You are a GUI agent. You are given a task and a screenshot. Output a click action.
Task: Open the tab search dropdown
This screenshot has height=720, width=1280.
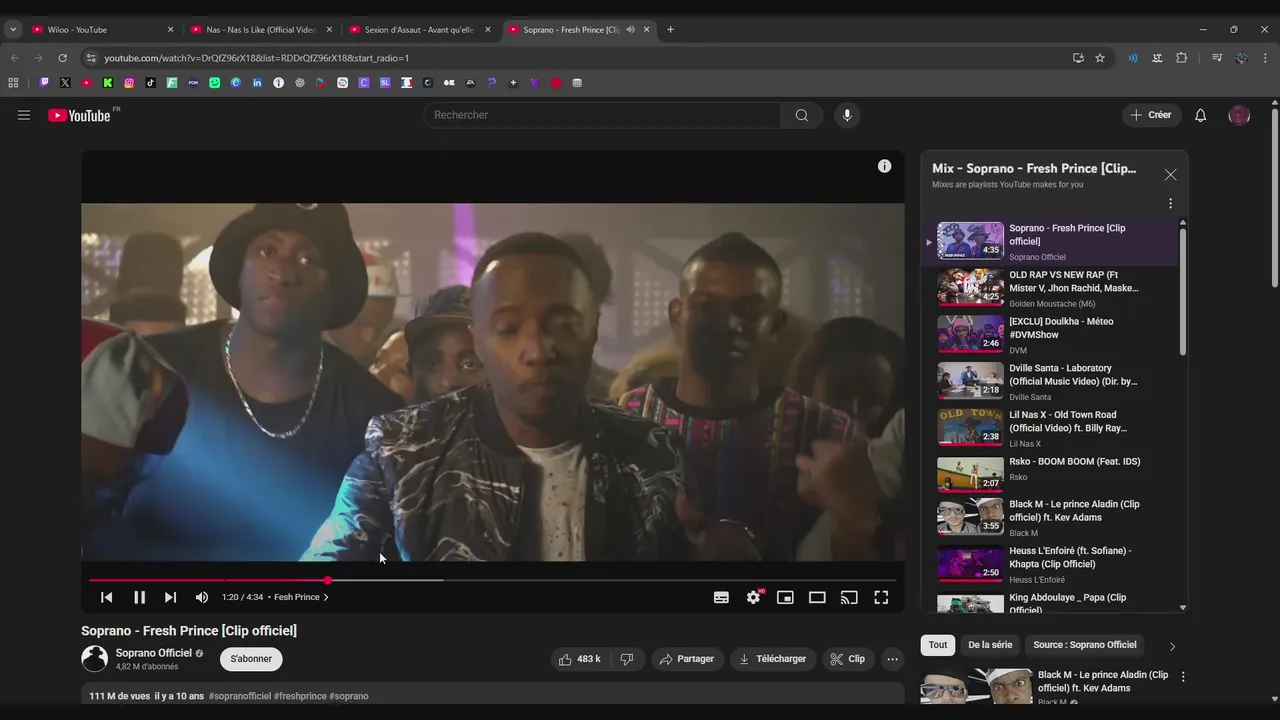[13, 30]
